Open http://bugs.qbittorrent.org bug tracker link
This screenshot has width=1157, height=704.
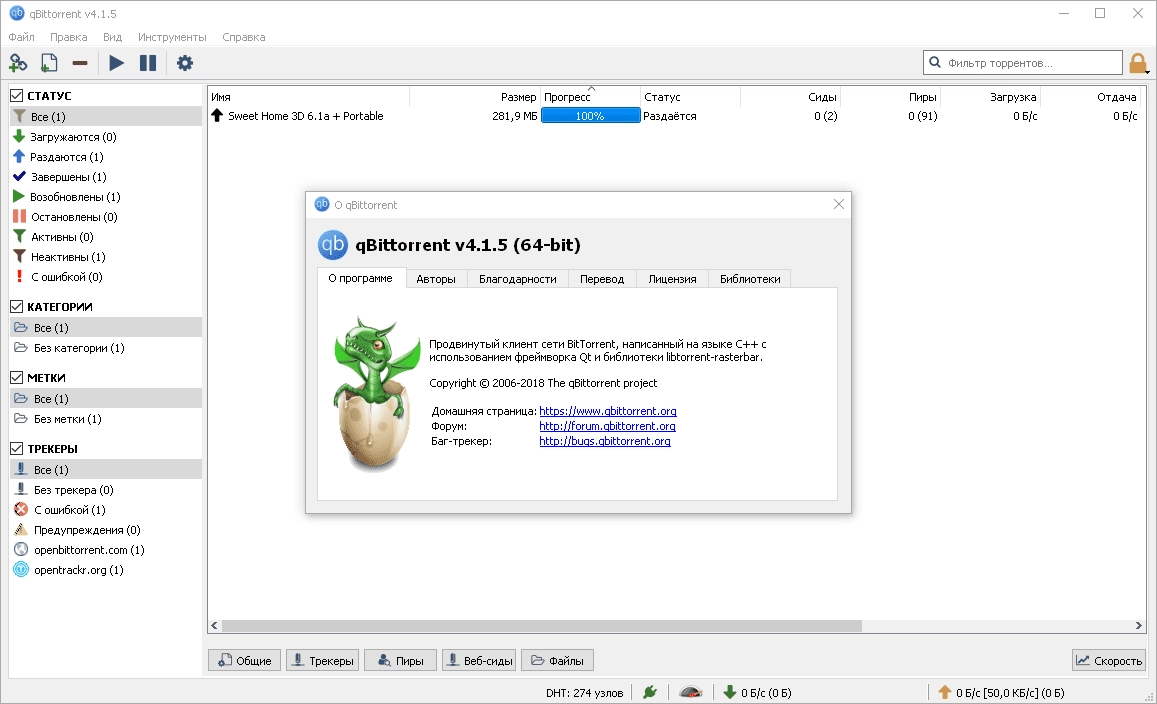pyautogui.click(x=605, y=441)
